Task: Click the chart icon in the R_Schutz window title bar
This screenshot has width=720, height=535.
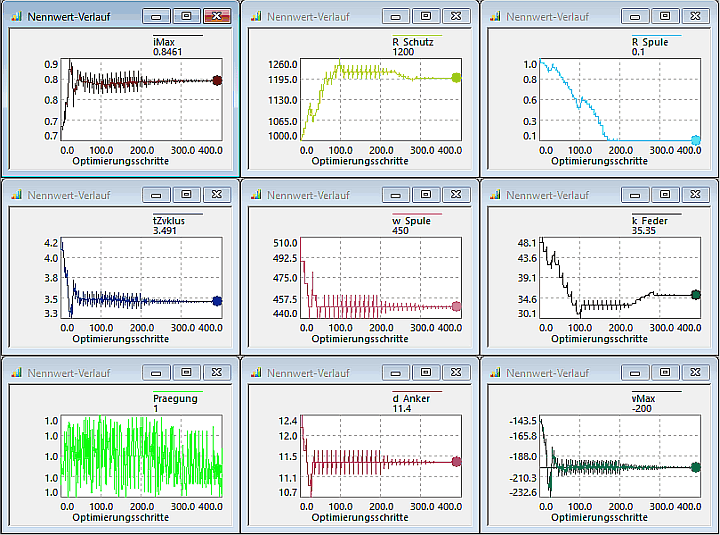Action: 255,17
